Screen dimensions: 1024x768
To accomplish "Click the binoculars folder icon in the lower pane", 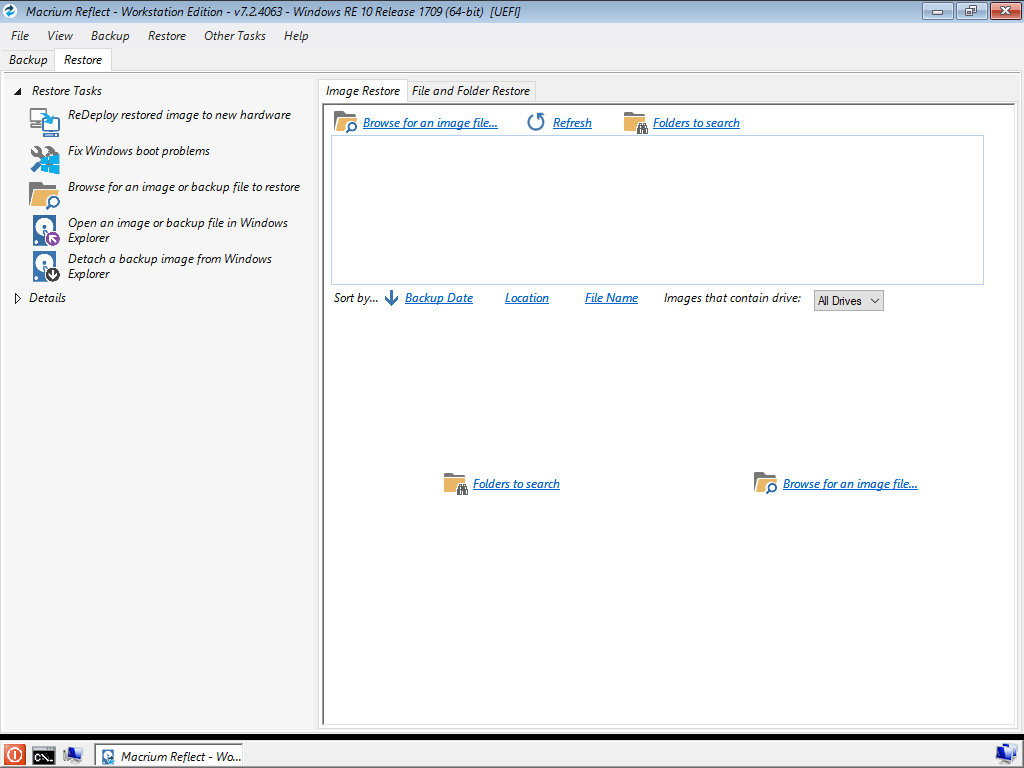I will (x=455, y=484).
